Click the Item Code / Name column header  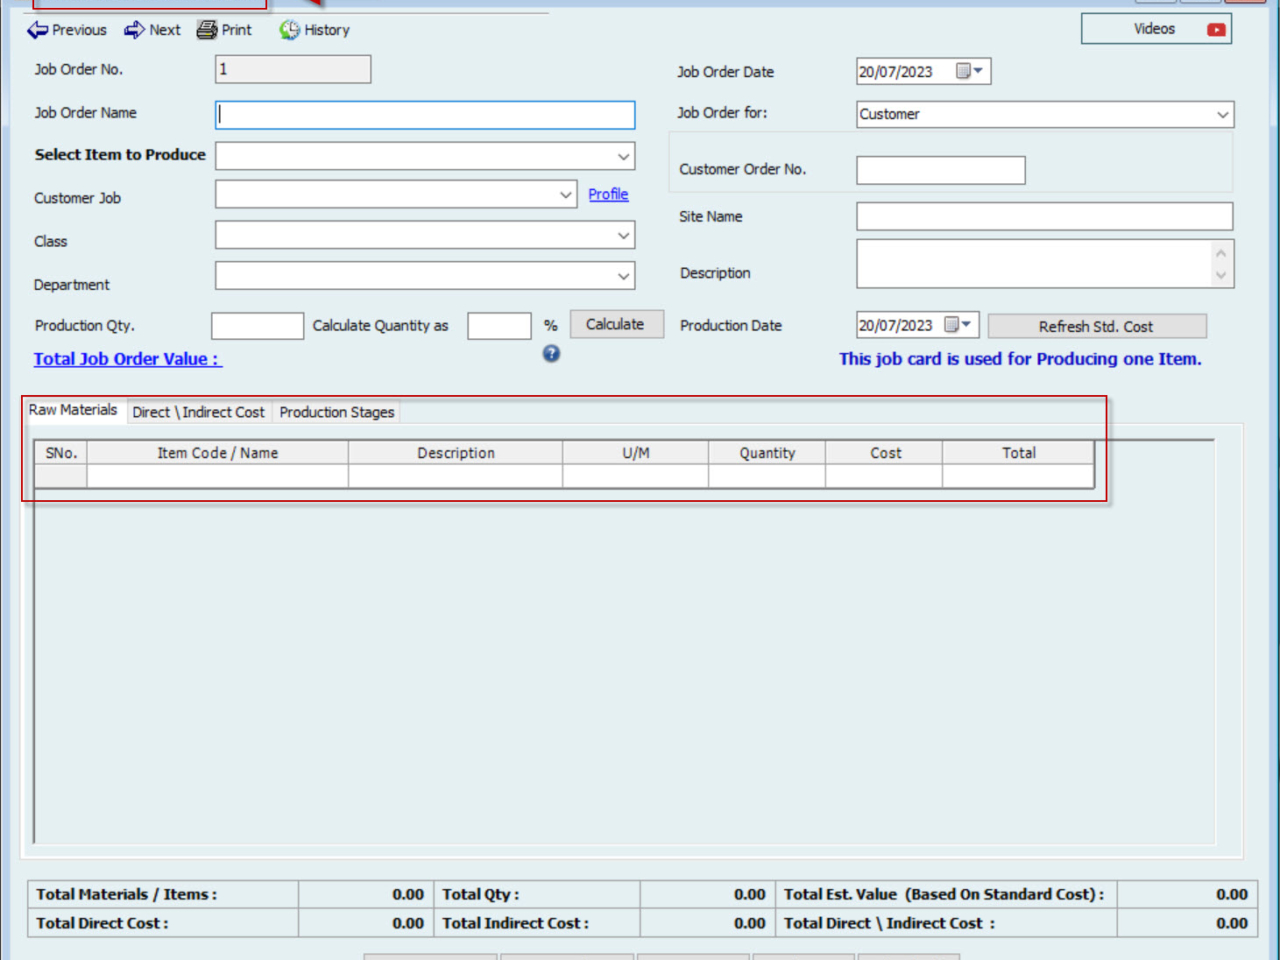pyautogui.click(x=218, y=453)
